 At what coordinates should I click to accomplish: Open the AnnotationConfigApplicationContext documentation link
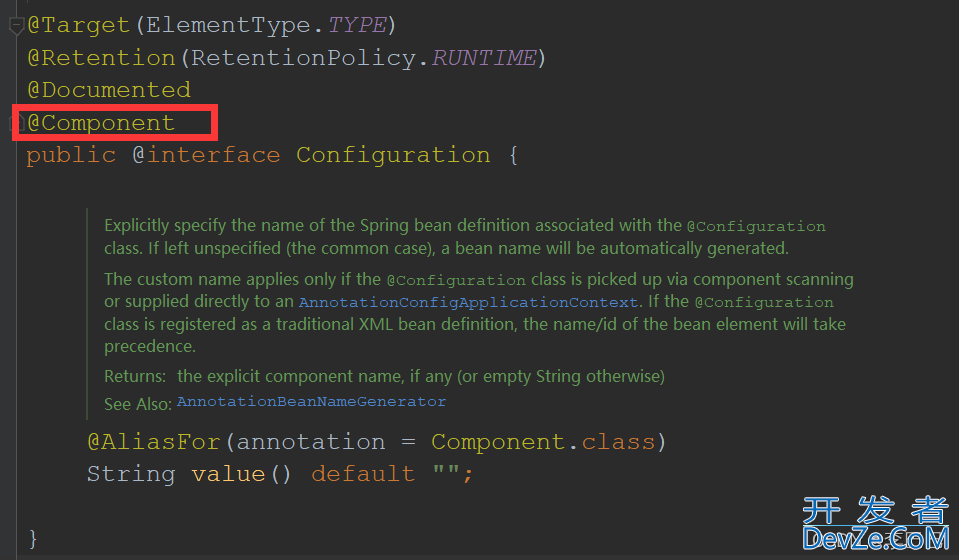(468, 302)
